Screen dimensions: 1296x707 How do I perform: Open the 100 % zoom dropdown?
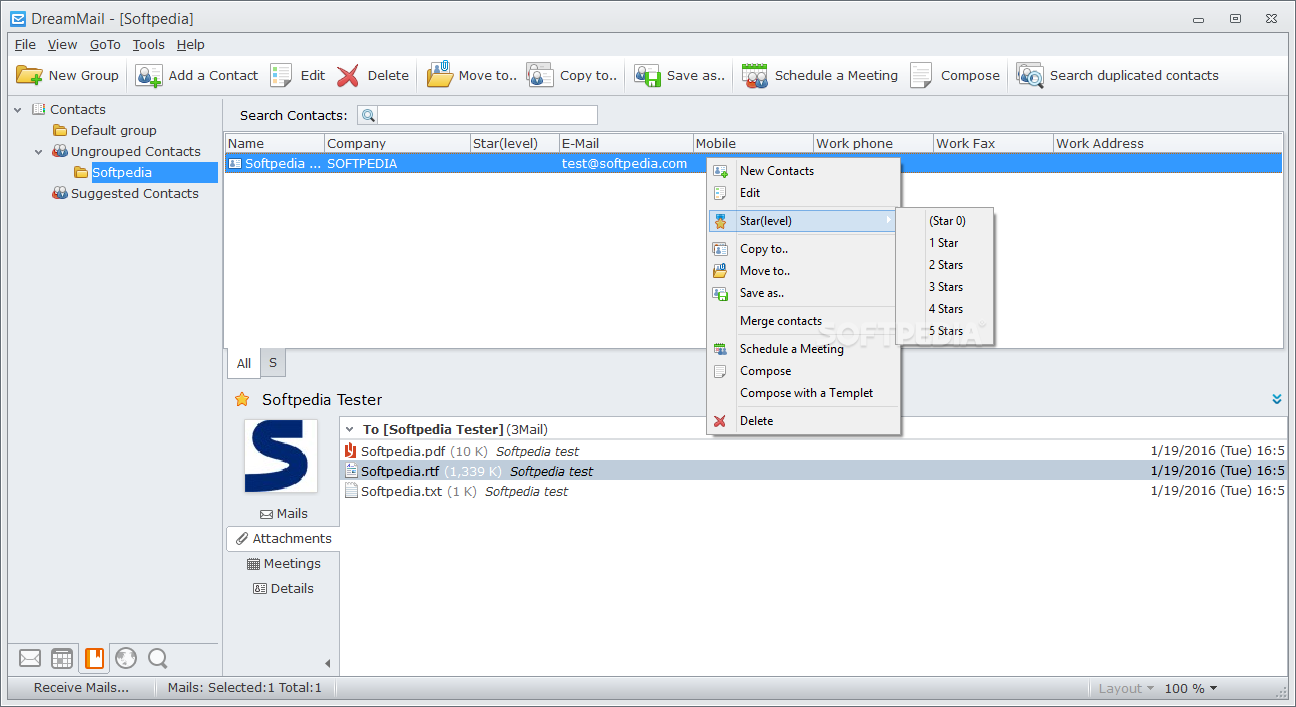pyautogui.click(x=1191, y=688)
